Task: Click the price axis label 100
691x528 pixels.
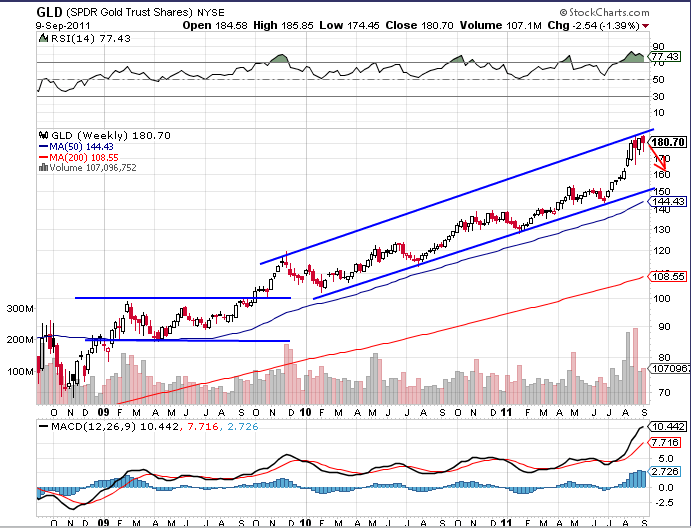Action: pos(661,298)
